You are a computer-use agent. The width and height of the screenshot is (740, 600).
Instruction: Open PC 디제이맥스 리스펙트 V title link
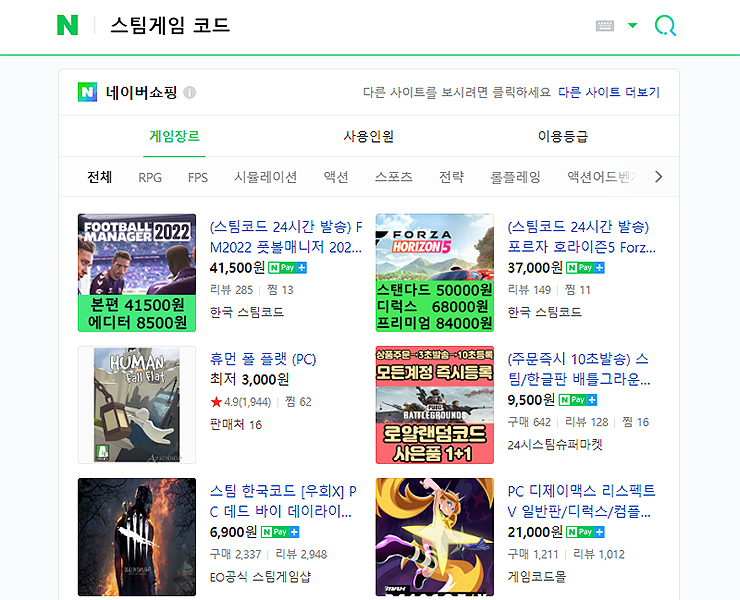tap(581, 501)
